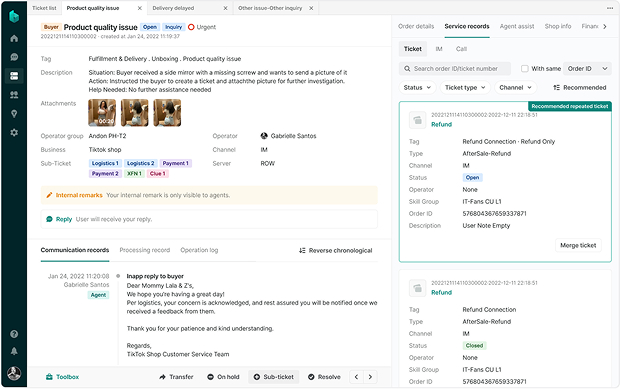Open the second attachment thumbnail
This screenshot has height=389, width=620.
[134, 113]
